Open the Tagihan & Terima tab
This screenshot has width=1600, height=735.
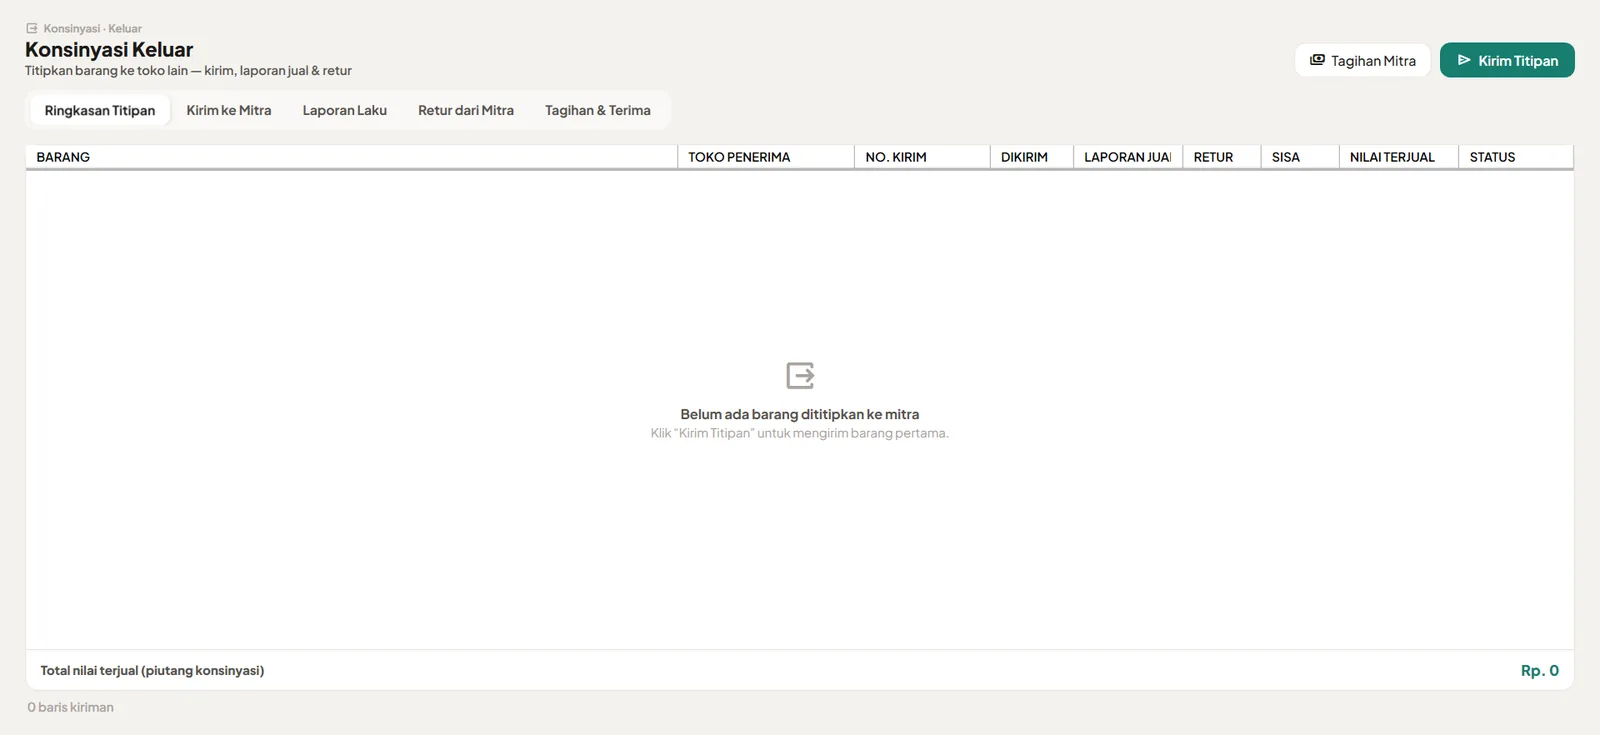(x=598, y=110)
